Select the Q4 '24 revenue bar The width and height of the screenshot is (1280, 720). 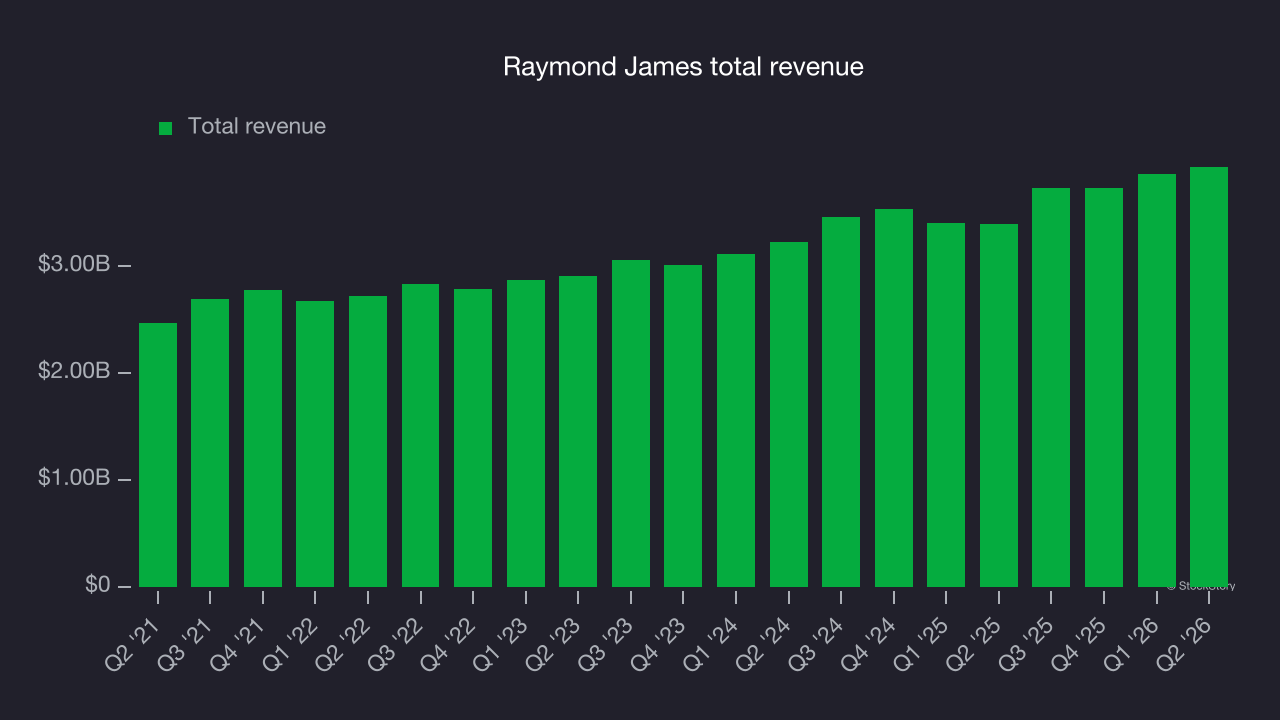pyautogui.click(x=894, y=398)
